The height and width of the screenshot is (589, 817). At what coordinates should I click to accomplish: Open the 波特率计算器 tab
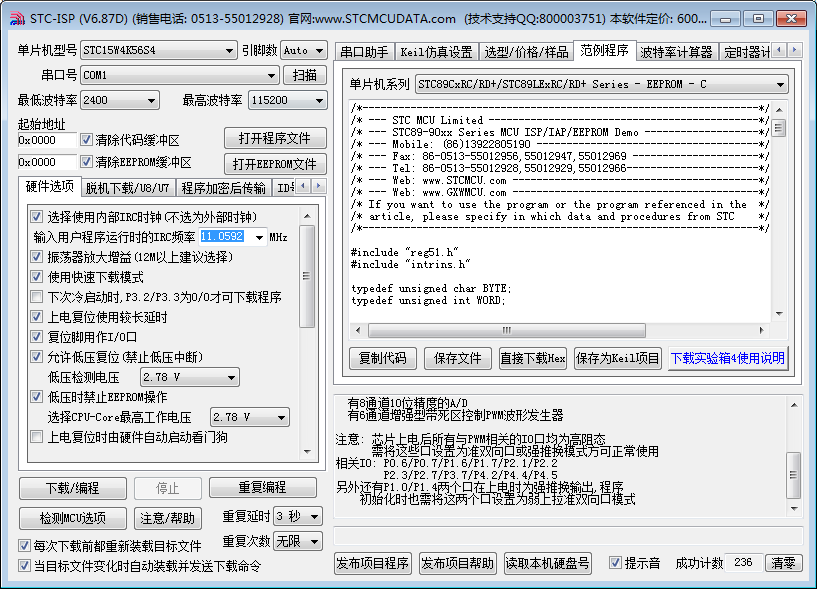[676, 52]
